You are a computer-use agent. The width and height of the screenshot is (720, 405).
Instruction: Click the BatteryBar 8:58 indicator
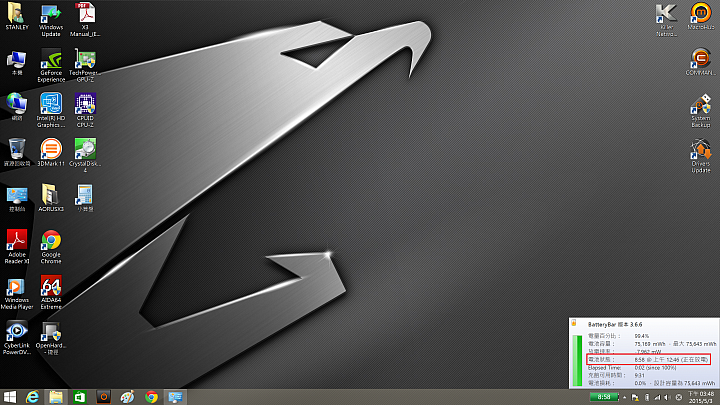pyautogui.click(x=604, y=397)
